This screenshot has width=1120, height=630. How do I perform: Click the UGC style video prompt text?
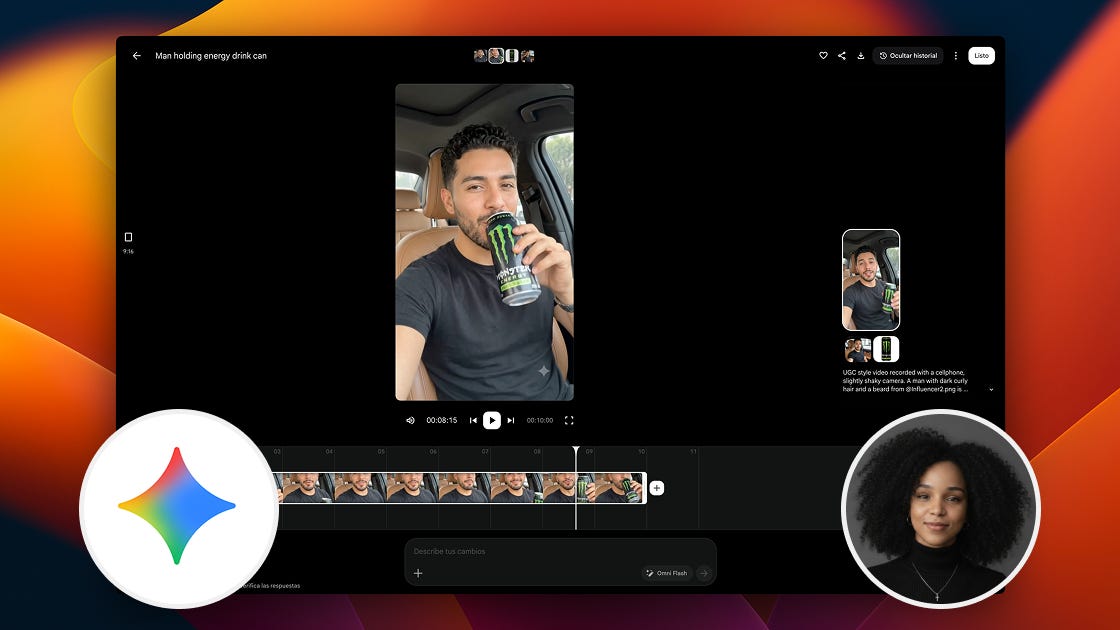[905, 381]
